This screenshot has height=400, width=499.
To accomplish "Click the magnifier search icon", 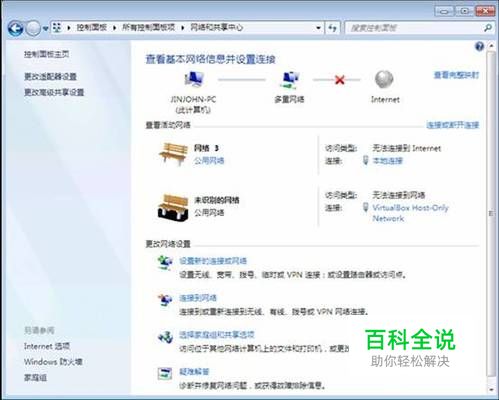I will pyautogui.click(x=488, y=28).
